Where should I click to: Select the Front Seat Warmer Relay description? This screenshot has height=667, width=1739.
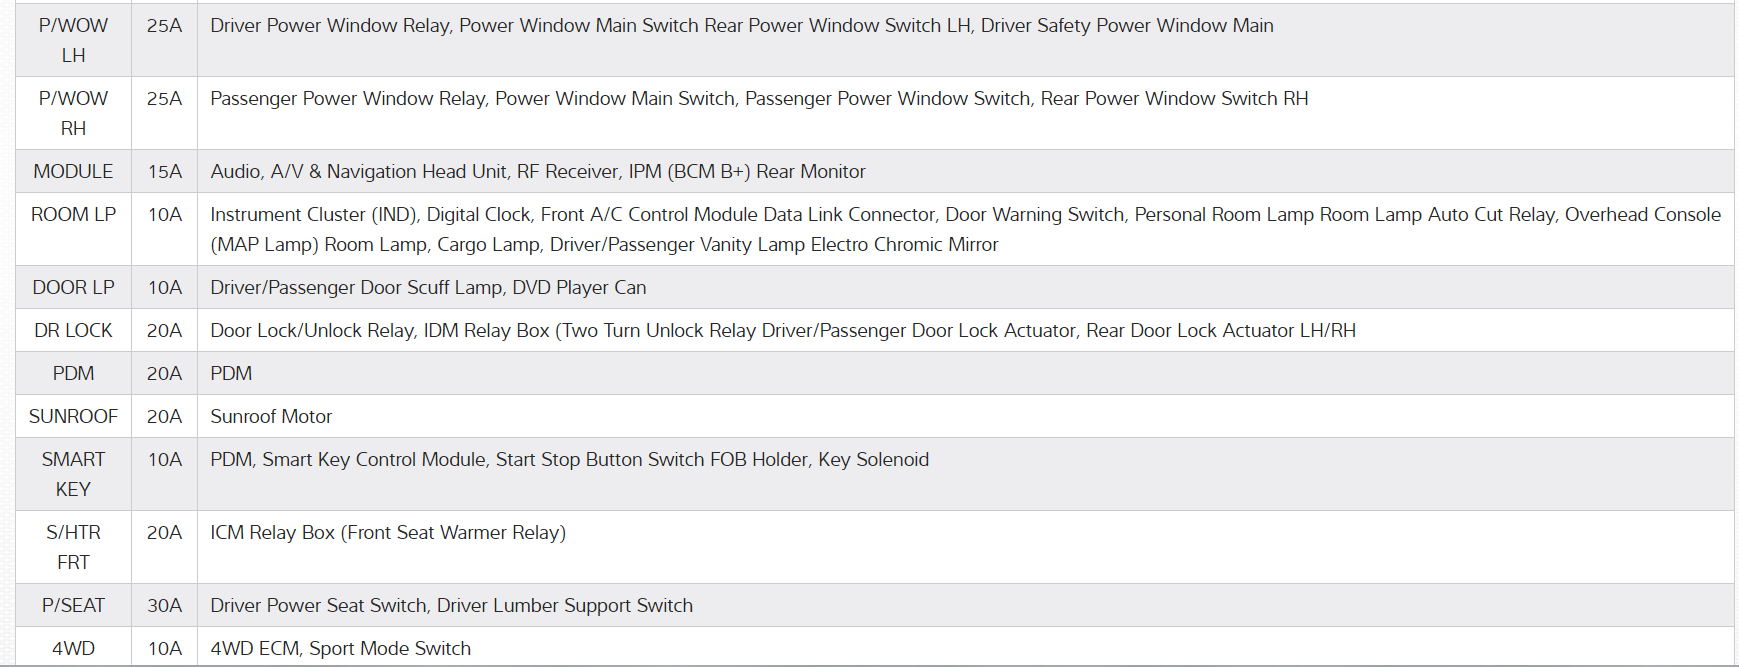click(388, 532)
